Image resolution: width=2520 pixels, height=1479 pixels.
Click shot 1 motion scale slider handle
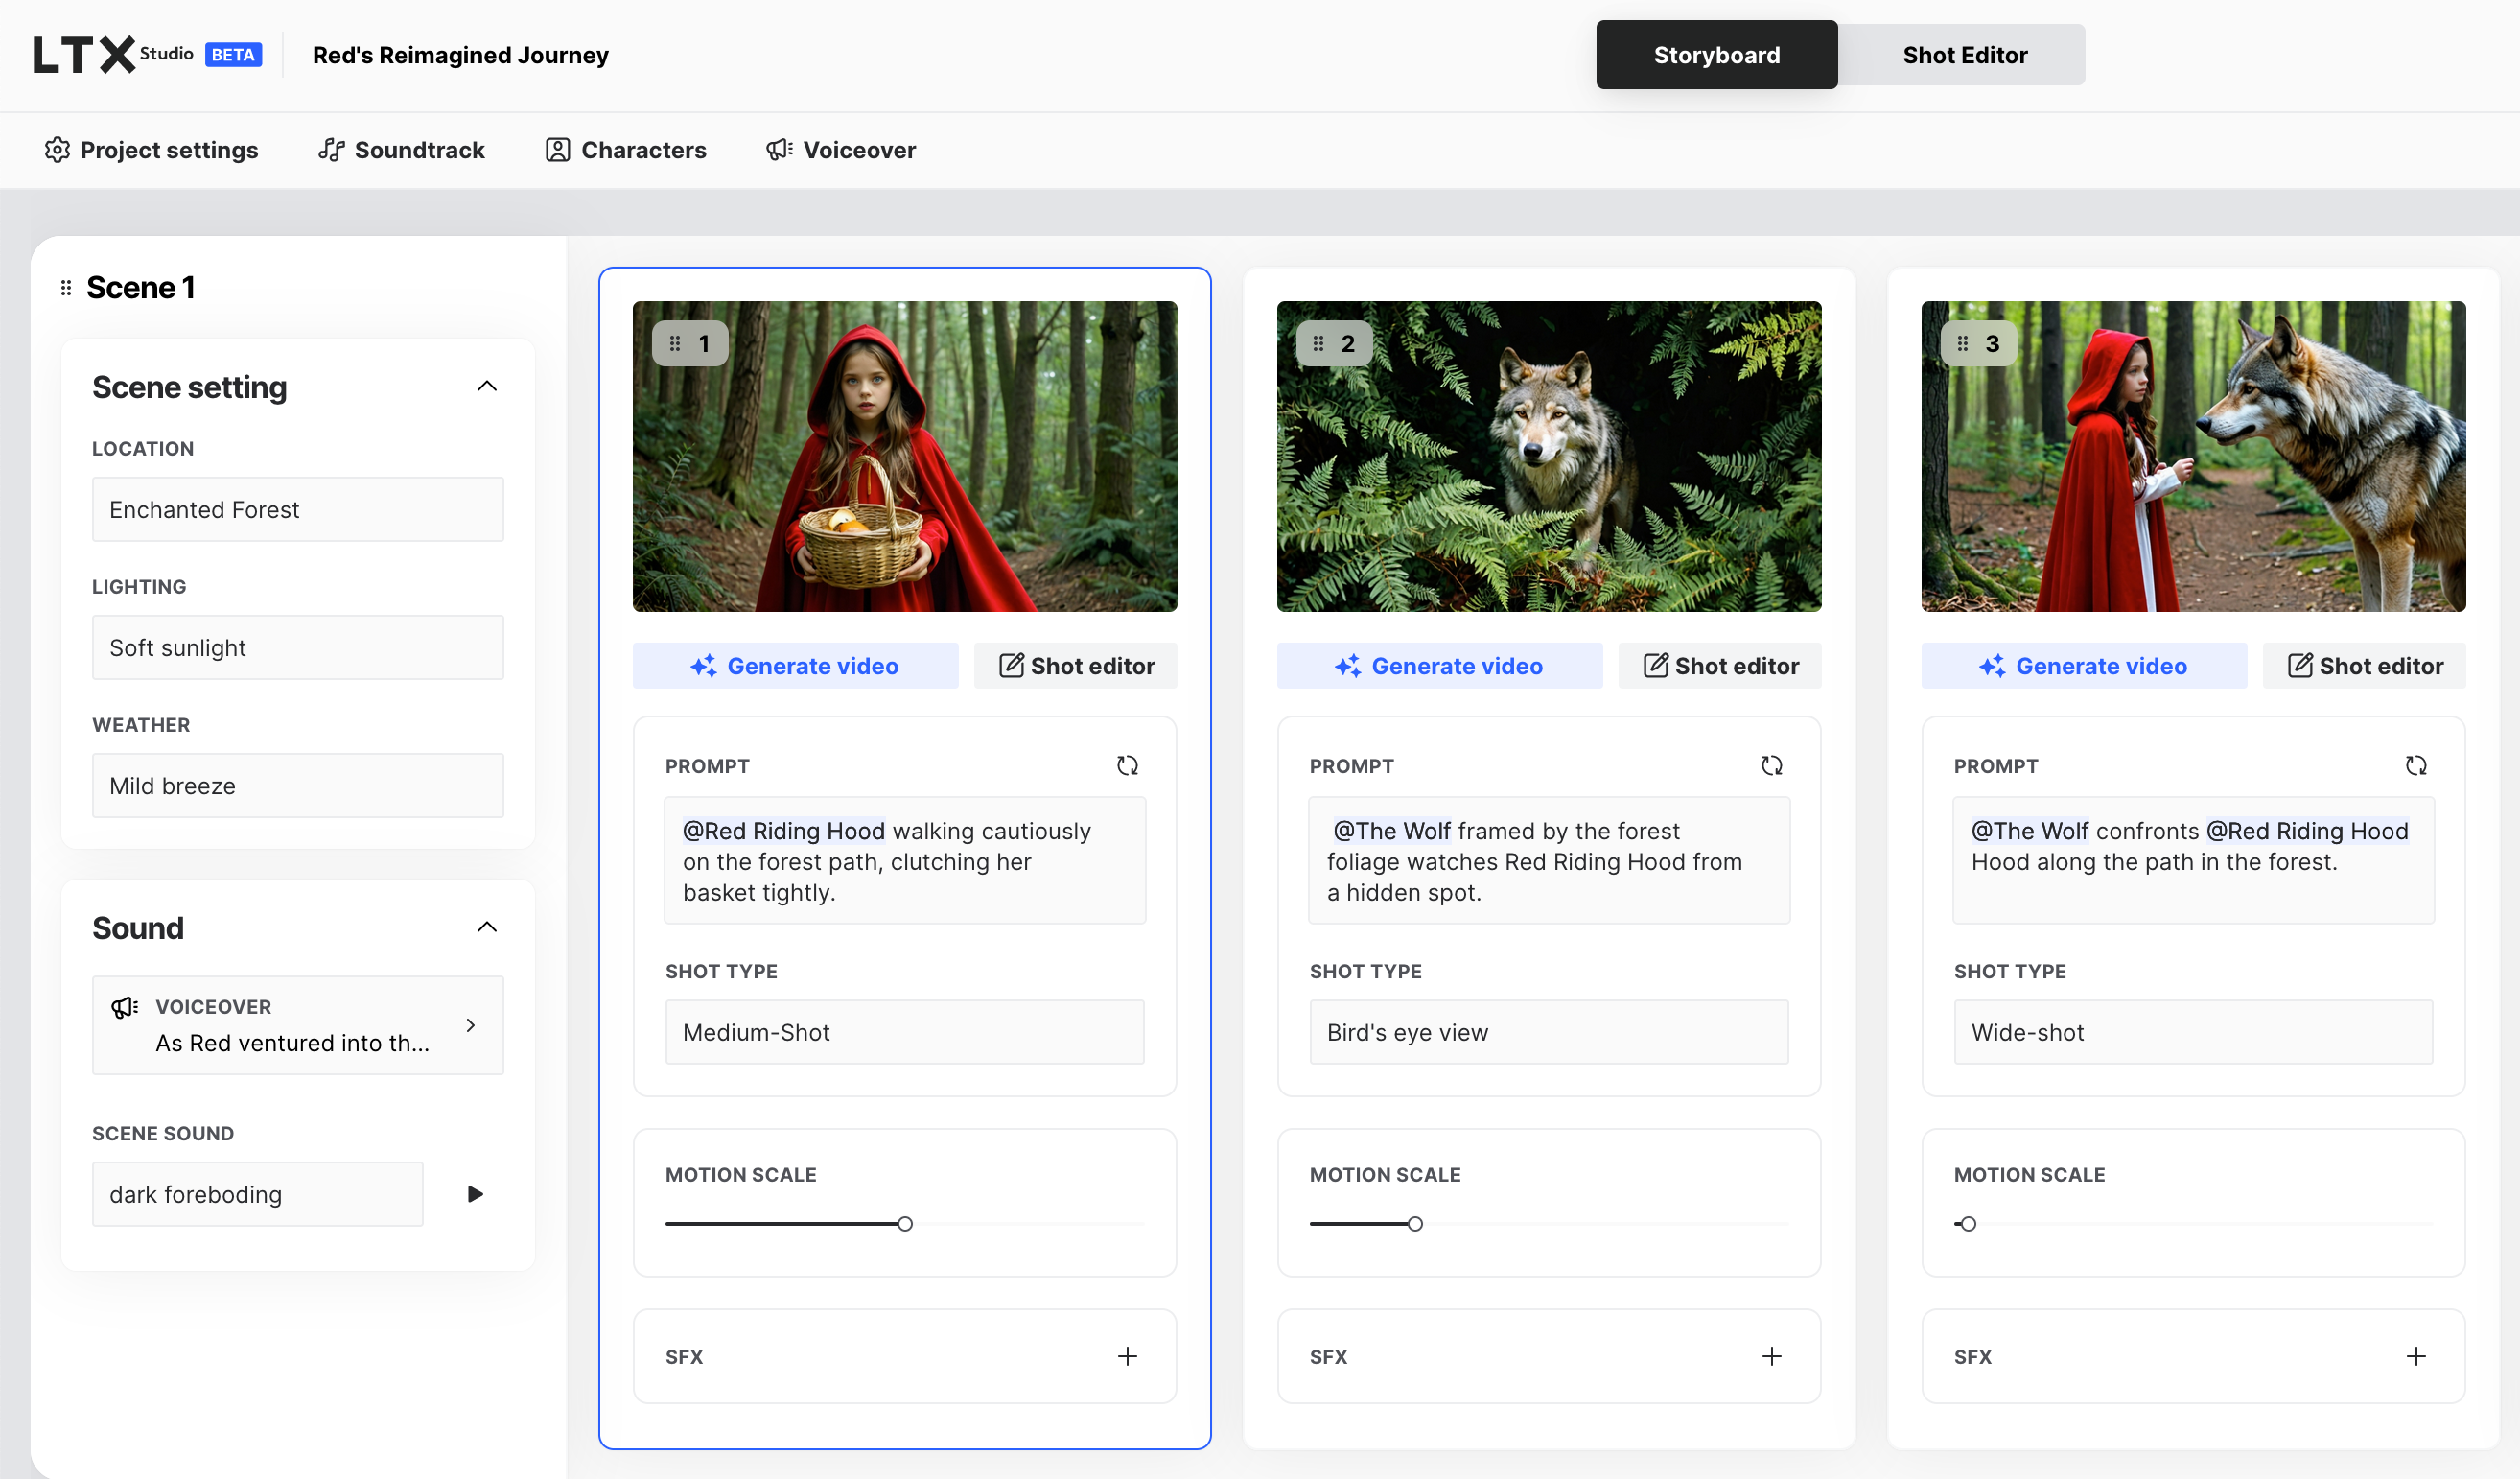click(x=904, y=1224)
